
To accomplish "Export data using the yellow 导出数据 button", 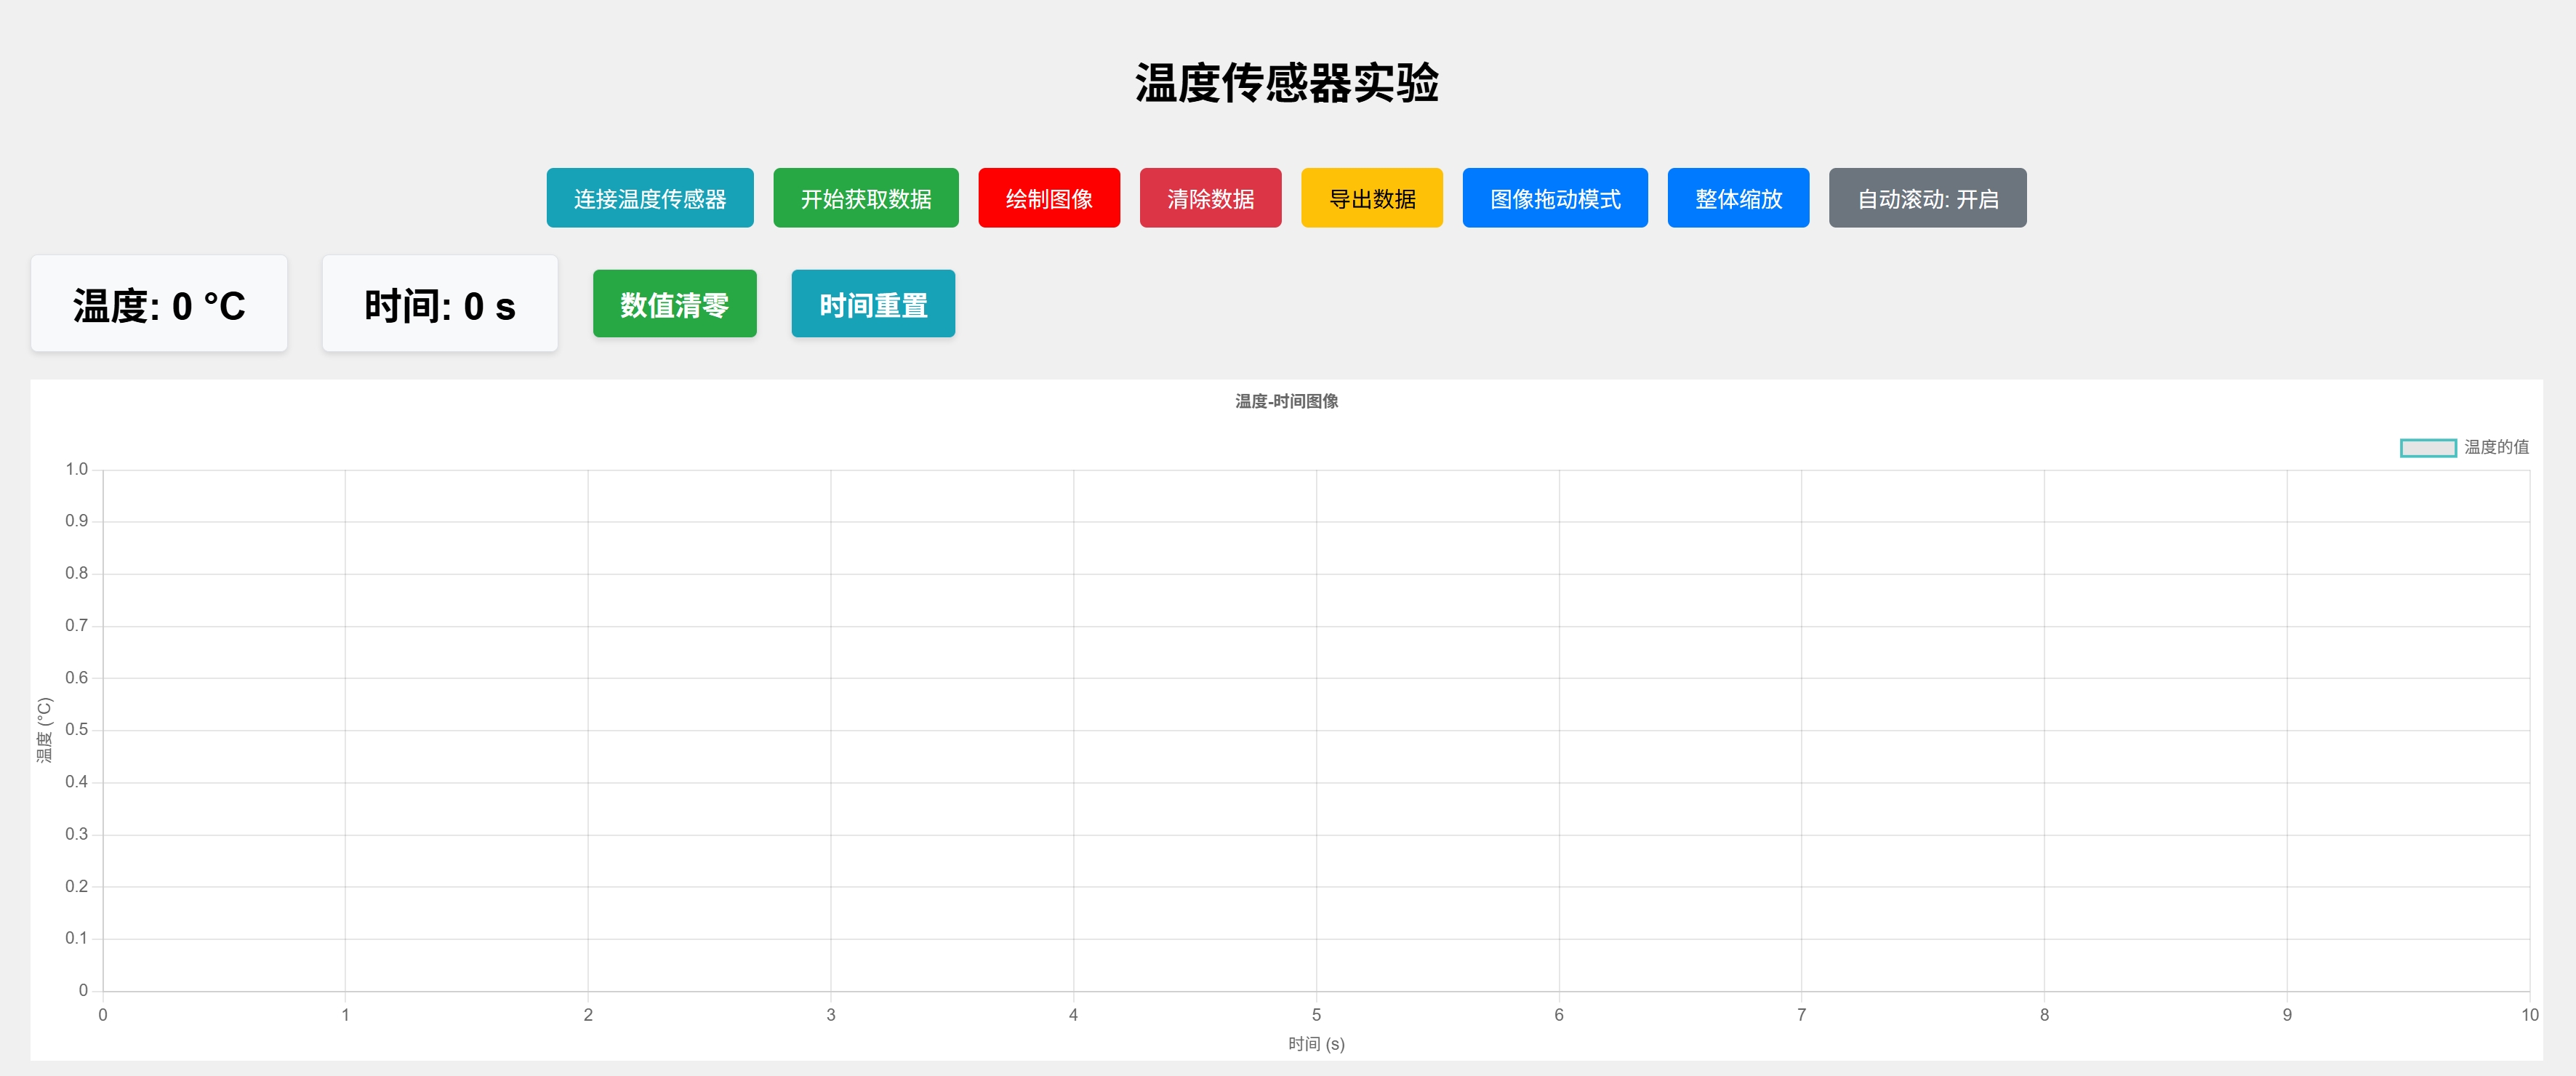I will coord(1371,198).
